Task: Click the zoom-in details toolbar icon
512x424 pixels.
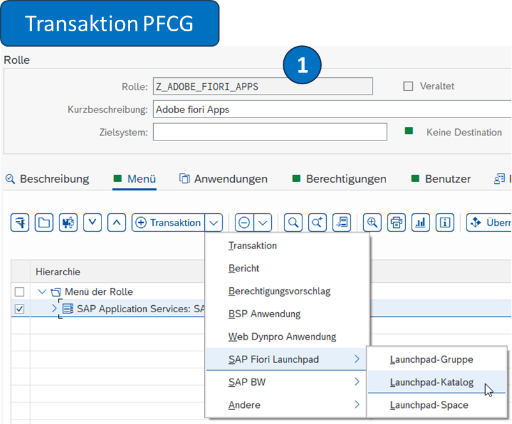Action: [372, 222]
